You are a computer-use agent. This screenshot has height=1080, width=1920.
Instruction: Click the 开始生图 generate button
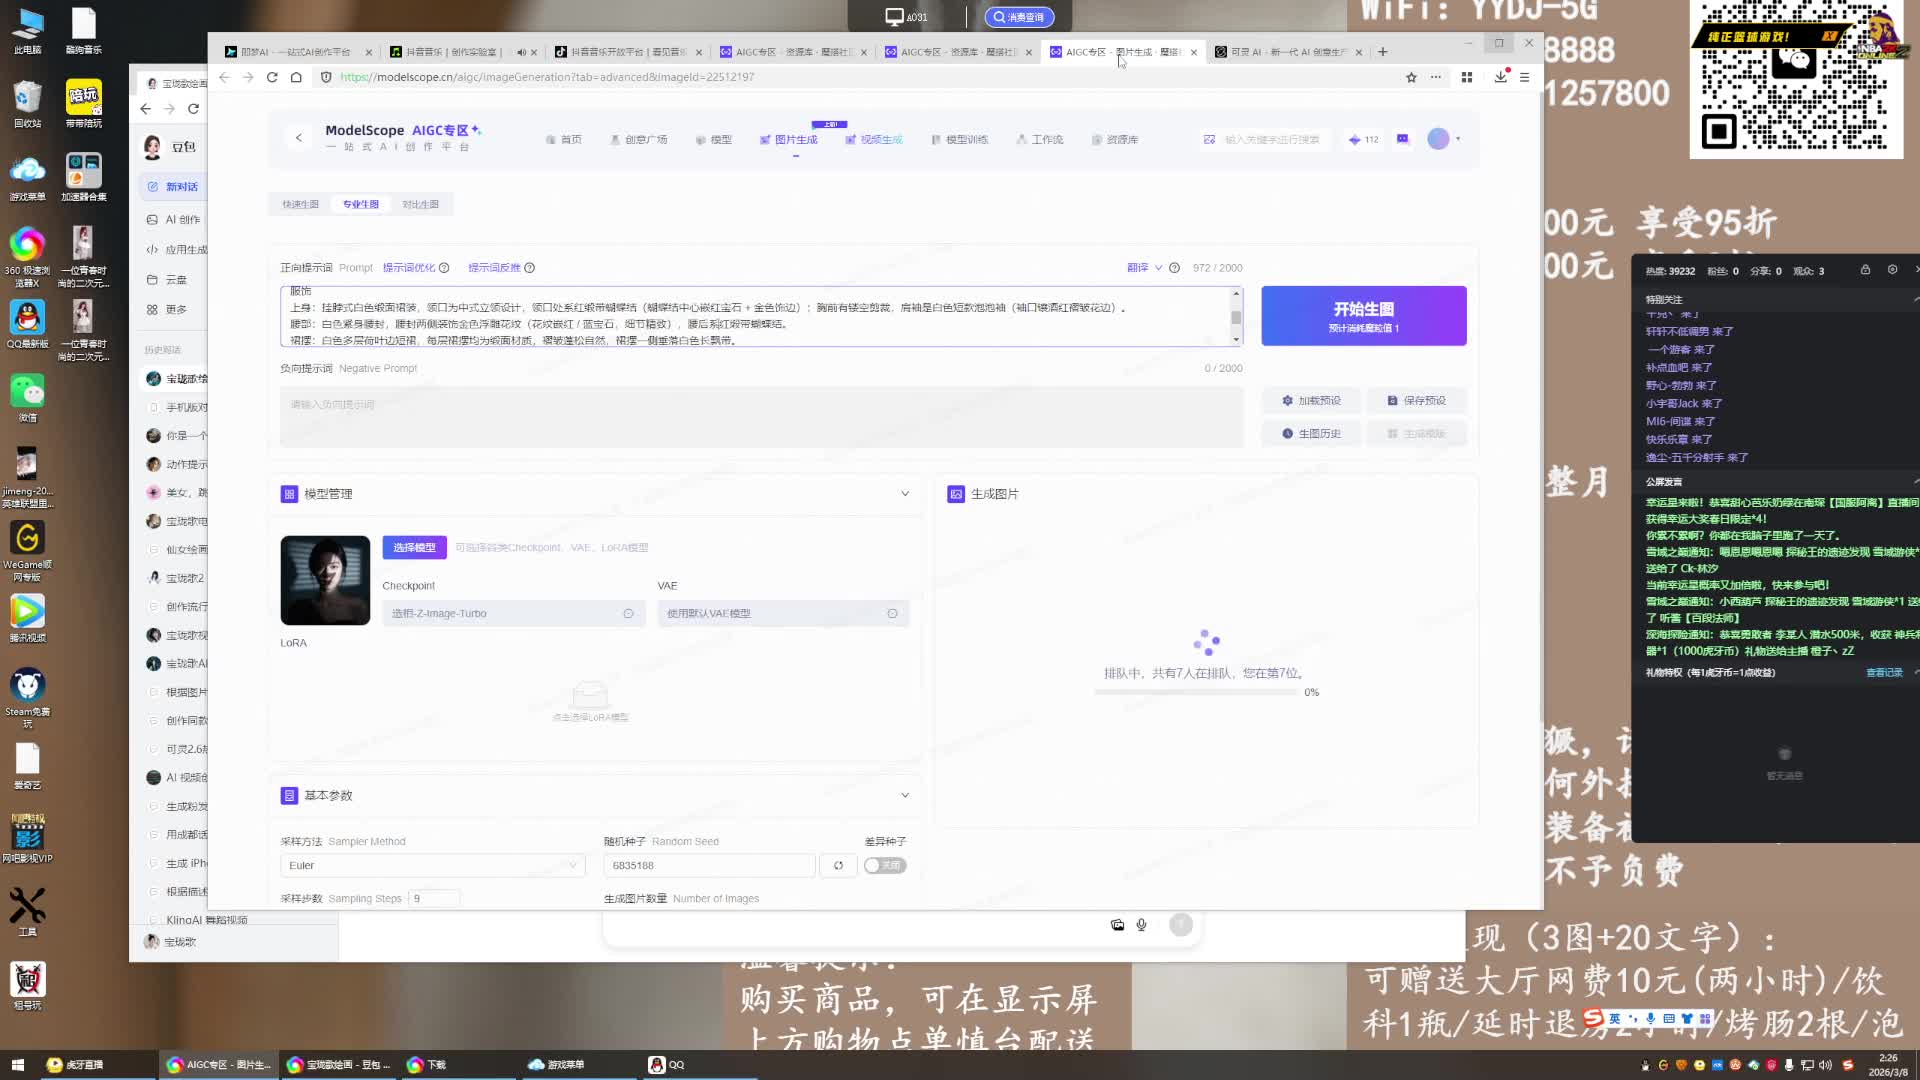(x=1363, y=316)
